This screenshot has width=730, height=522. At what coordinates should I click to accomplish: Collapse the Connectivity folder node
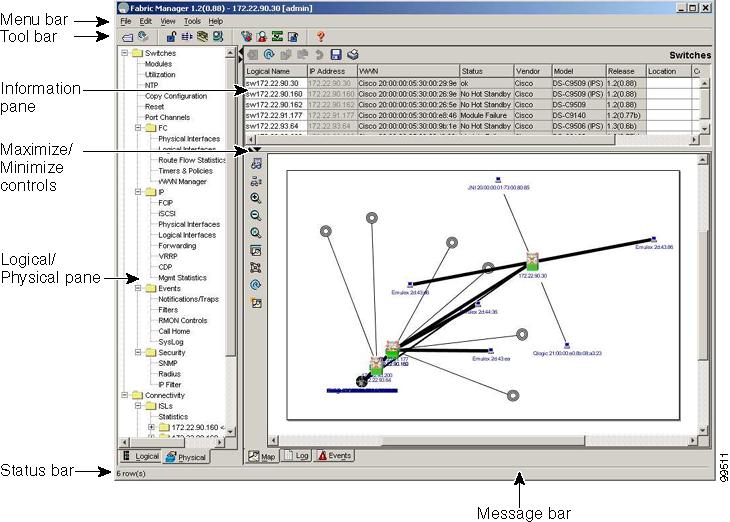click(x=125, y=395)
